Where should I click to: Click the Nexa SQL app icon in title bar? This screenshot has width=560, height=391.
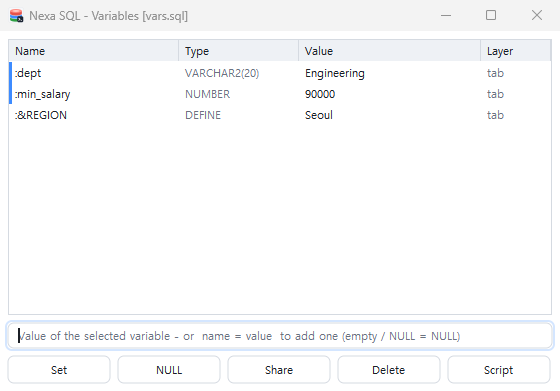16,16
